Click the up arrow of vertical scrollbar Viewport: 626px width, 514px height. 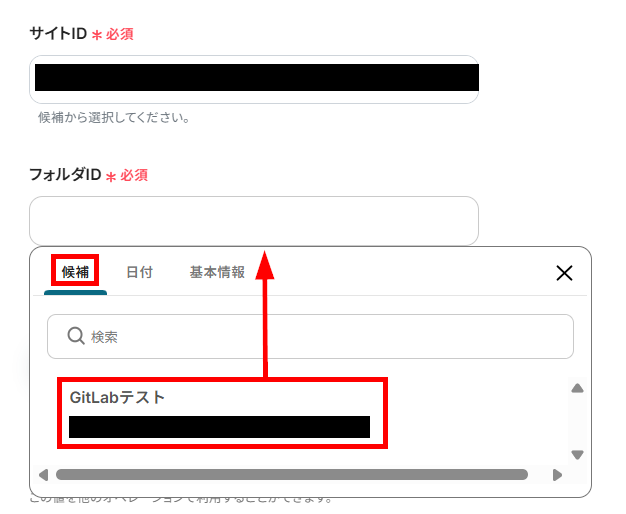coord(577,388)
